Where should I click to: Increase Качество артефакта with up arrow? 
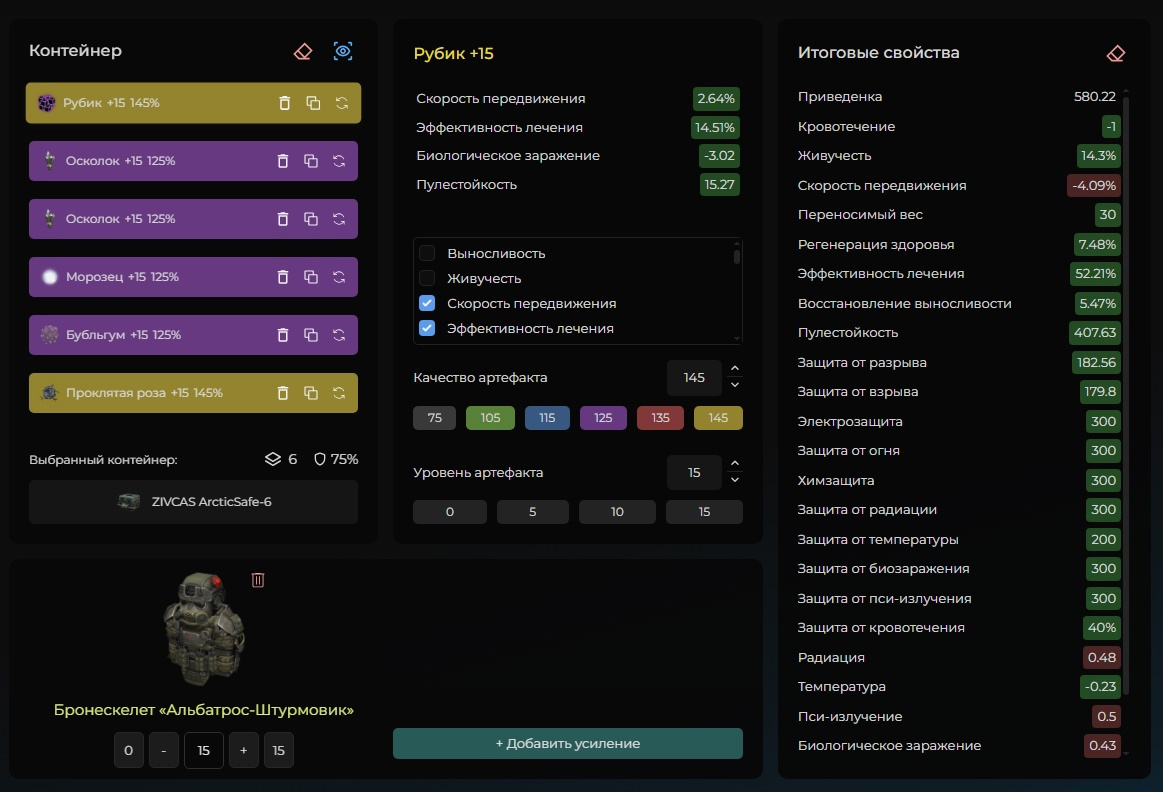coord(734,369)
